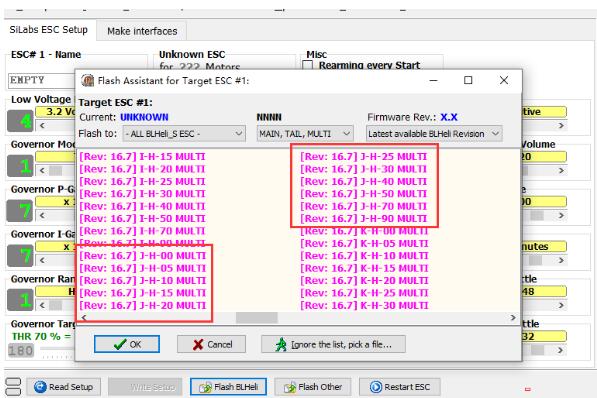
Task: Click the ESC Name input field showing EMPTY
Action: tap(41, 80)
